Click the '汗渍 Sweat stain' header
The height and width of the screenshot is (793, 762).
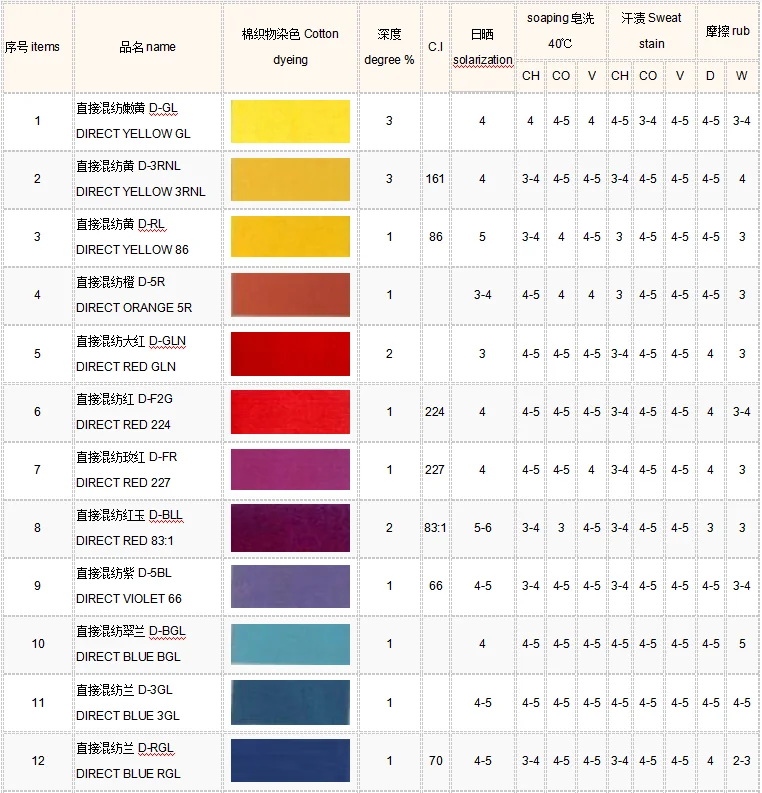[x=651, y=31]
